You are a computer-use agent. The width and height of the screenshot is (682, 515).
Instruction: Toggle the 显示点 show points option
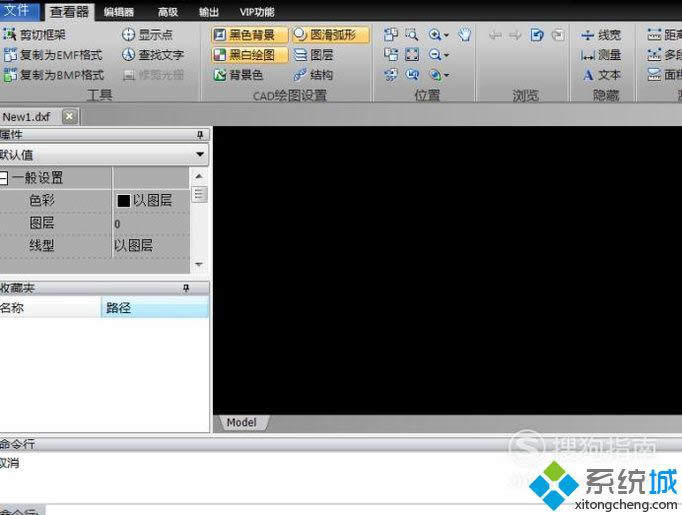coord(147,35)
